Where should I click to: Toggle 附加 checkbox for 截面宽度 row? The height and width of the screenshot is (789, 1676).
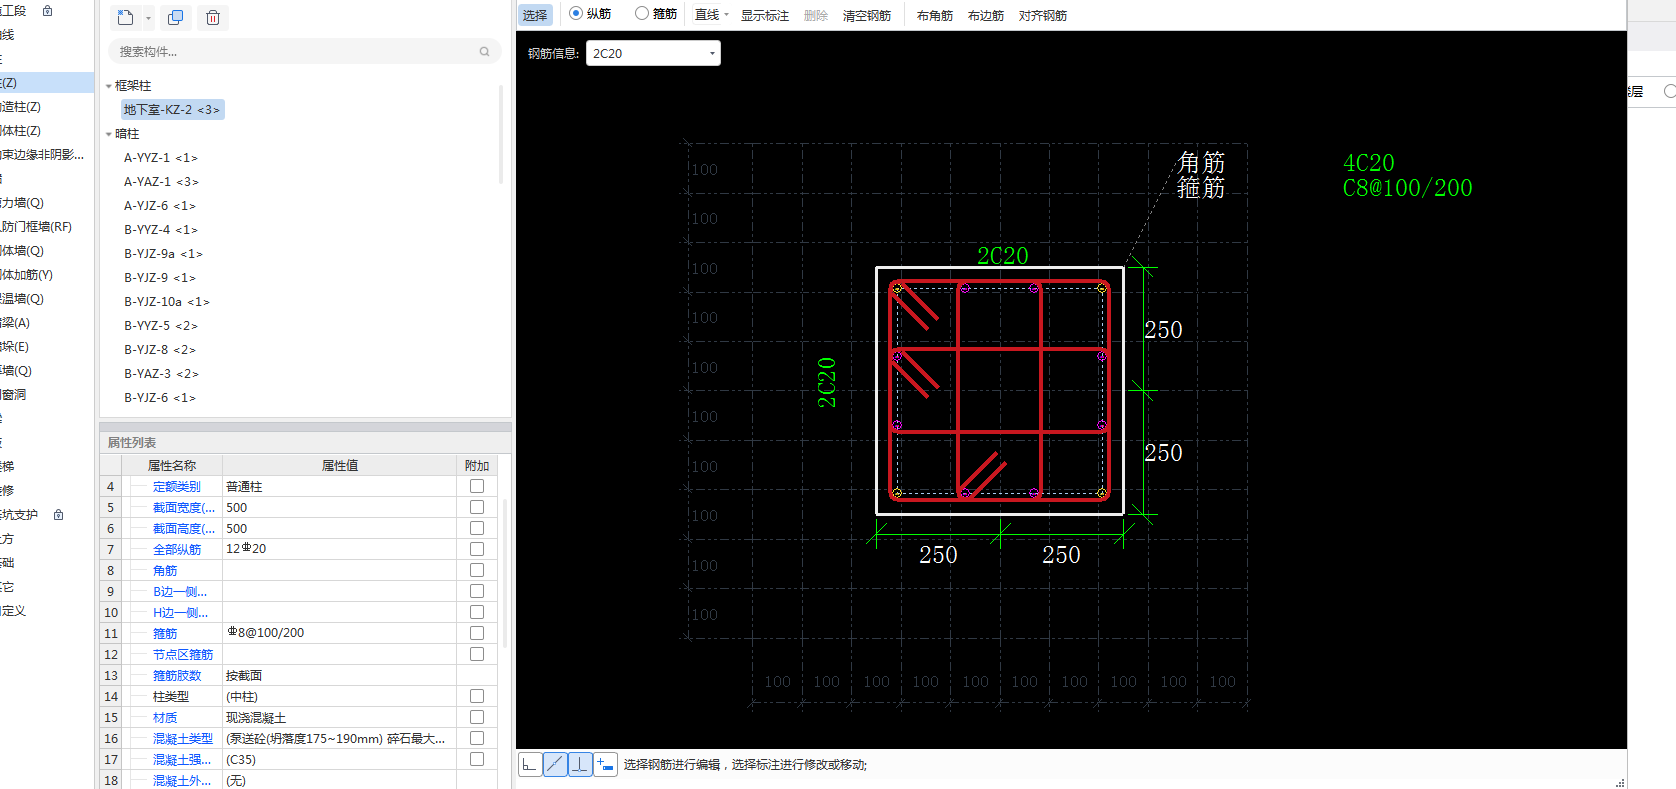[477, 507]
